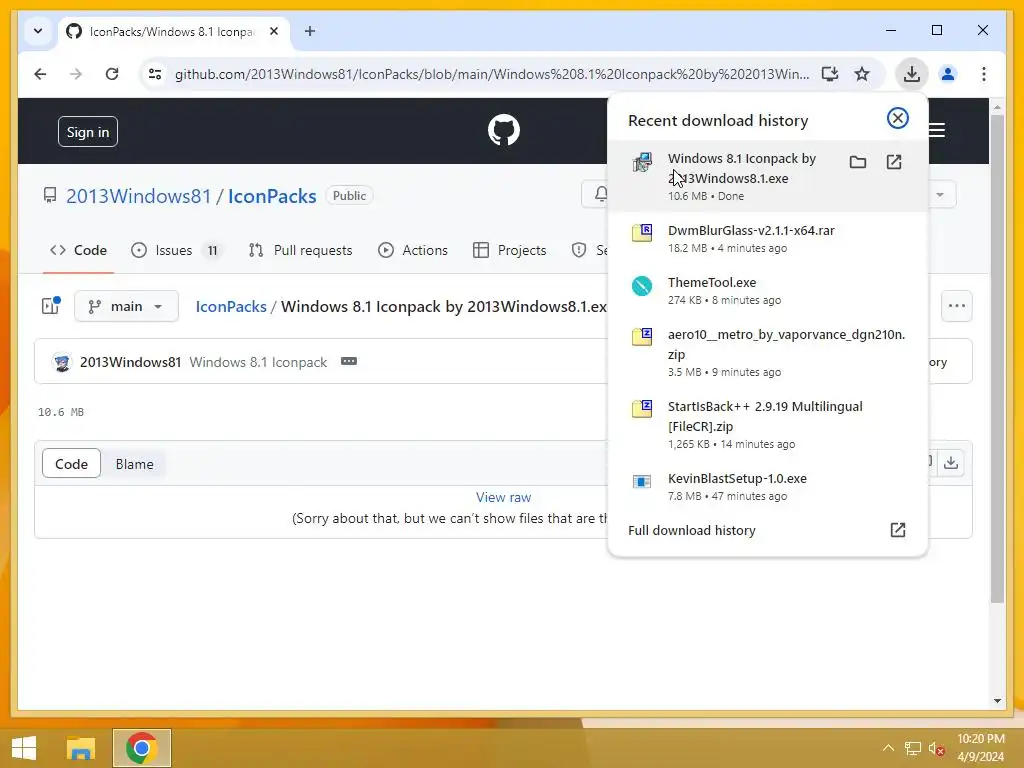Image resolution: width=1024 pixels, height=768 pixels.
Task: Expand the file tree side panel
Action: point(51,306)
